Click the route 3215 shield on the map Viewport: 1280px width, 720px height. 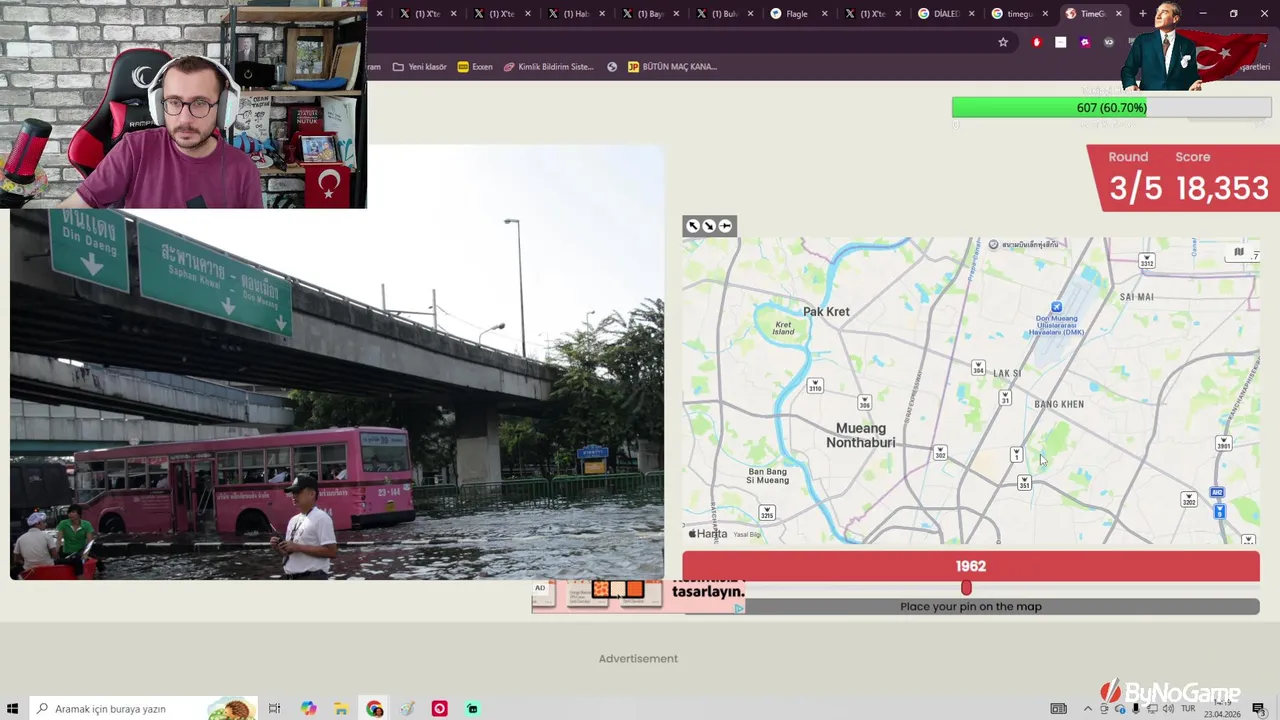pyautogui.click(x=767, y=513)
